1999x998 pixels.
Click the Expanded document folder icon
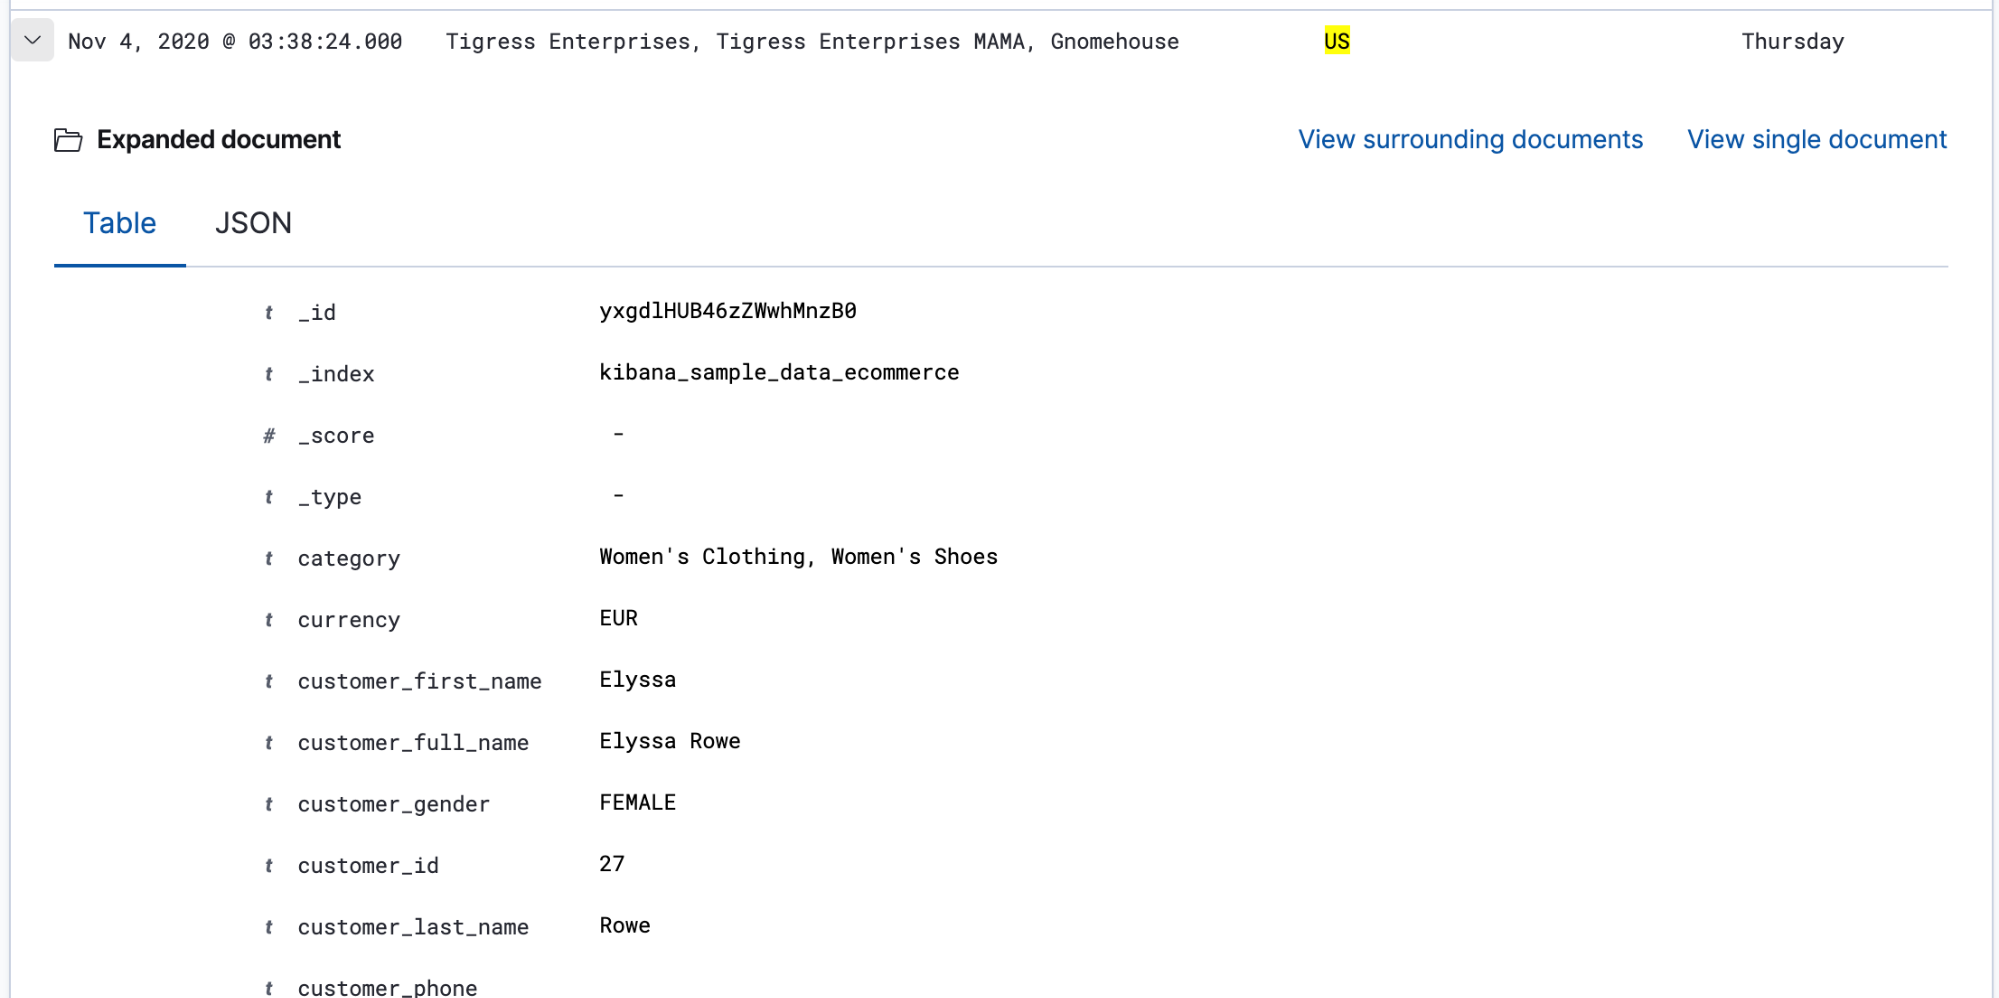[68, 140]
